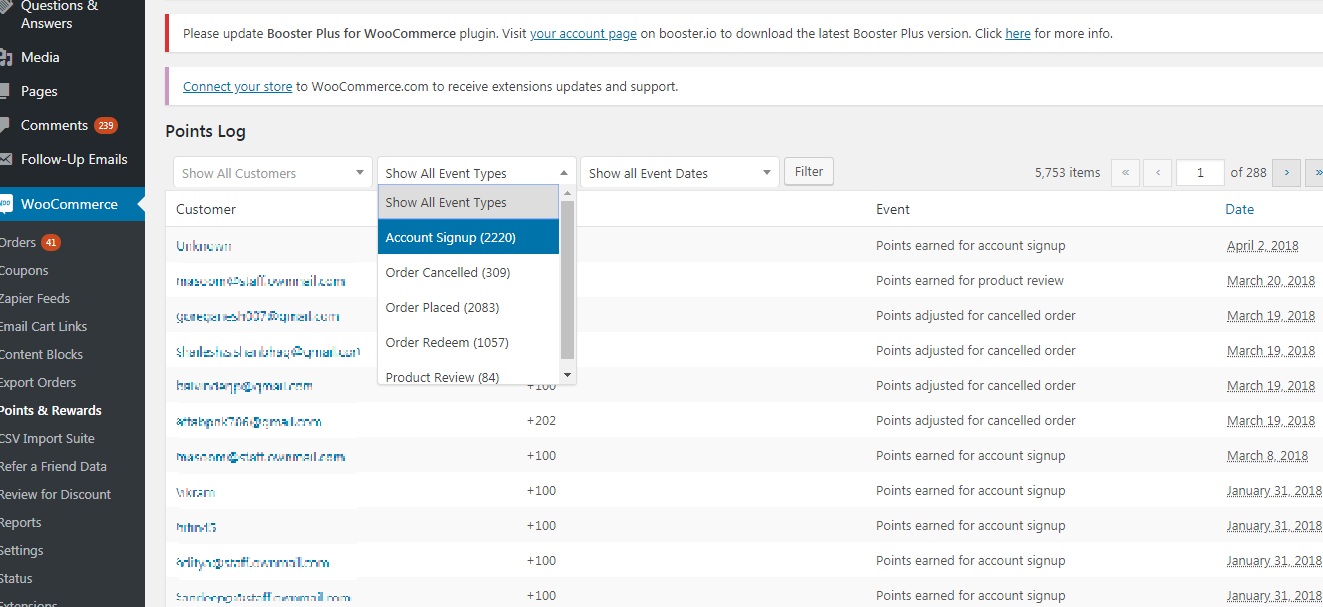This screenshot has width=1323, height=607.
Task: Open the Show all Event Dates dropdown
Action: (680, 173)
